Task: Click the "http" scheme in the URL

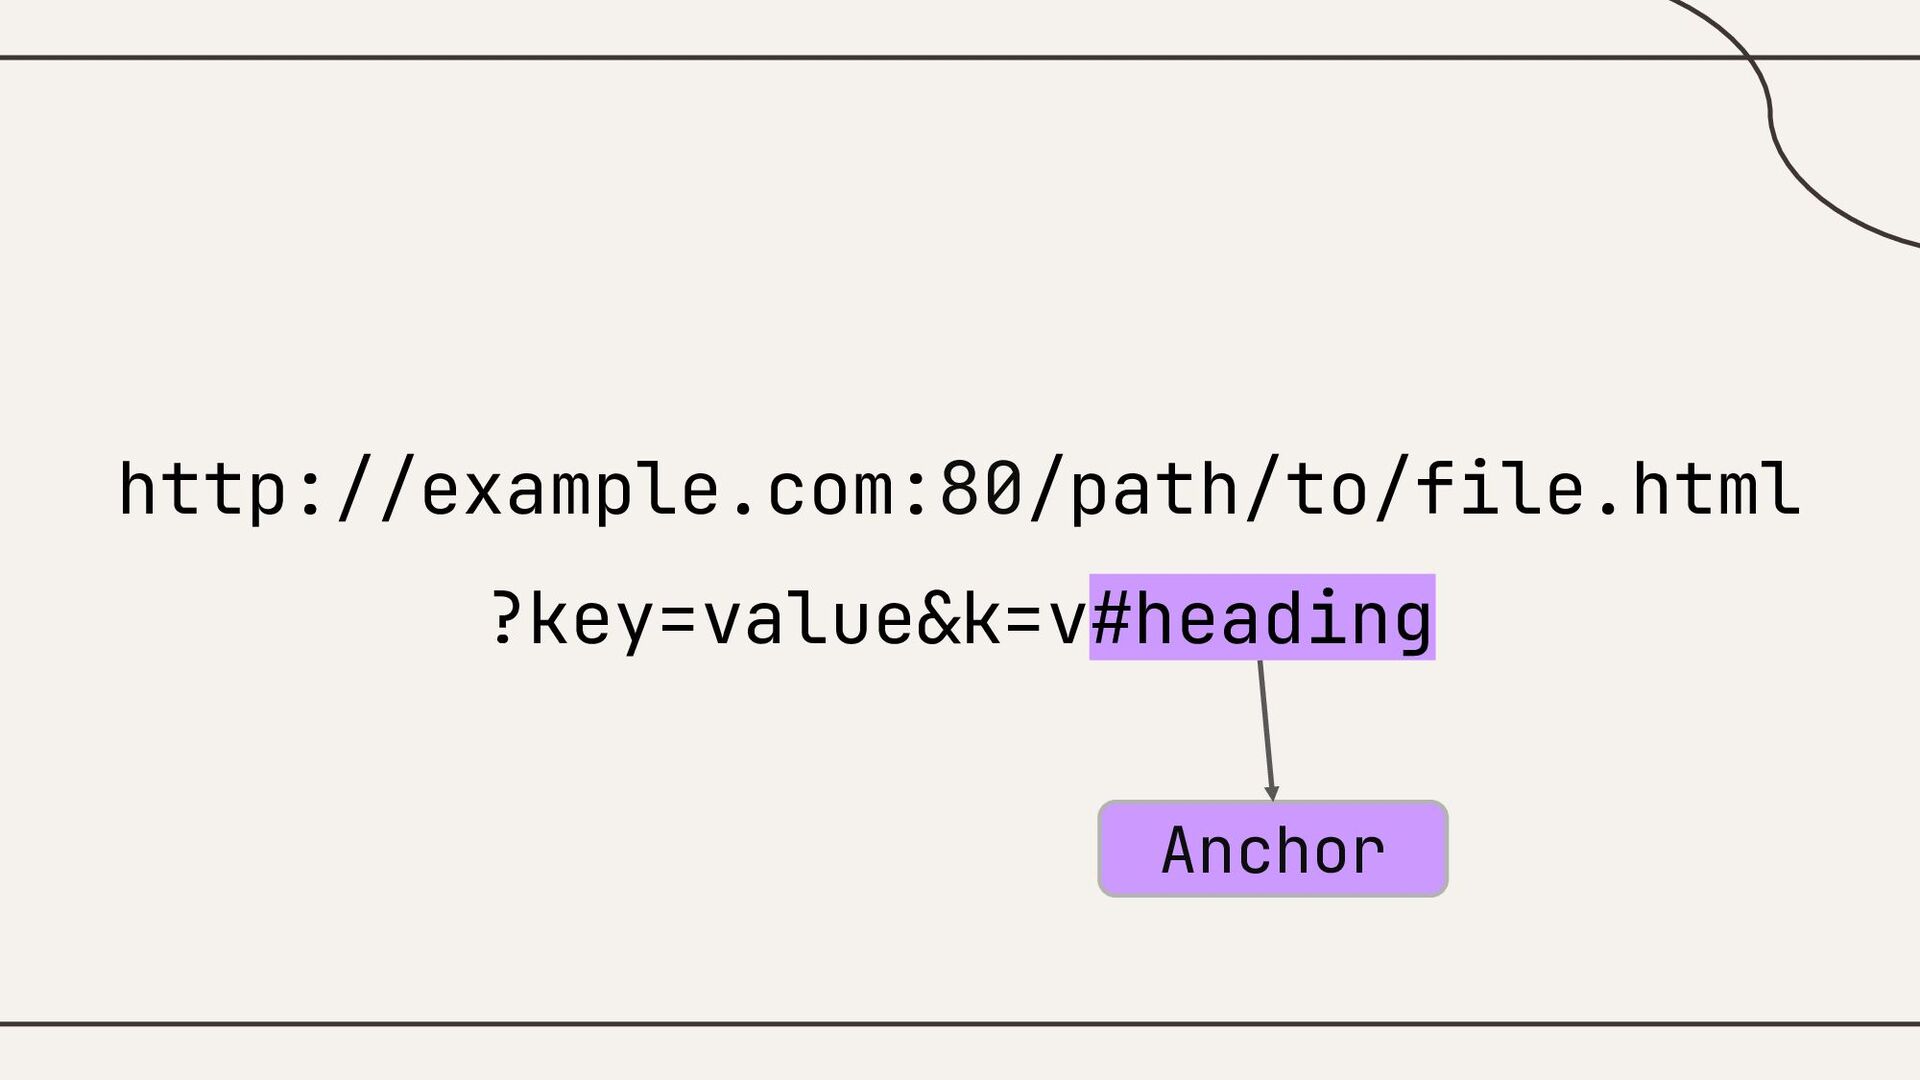Action: tap(204, 490)
